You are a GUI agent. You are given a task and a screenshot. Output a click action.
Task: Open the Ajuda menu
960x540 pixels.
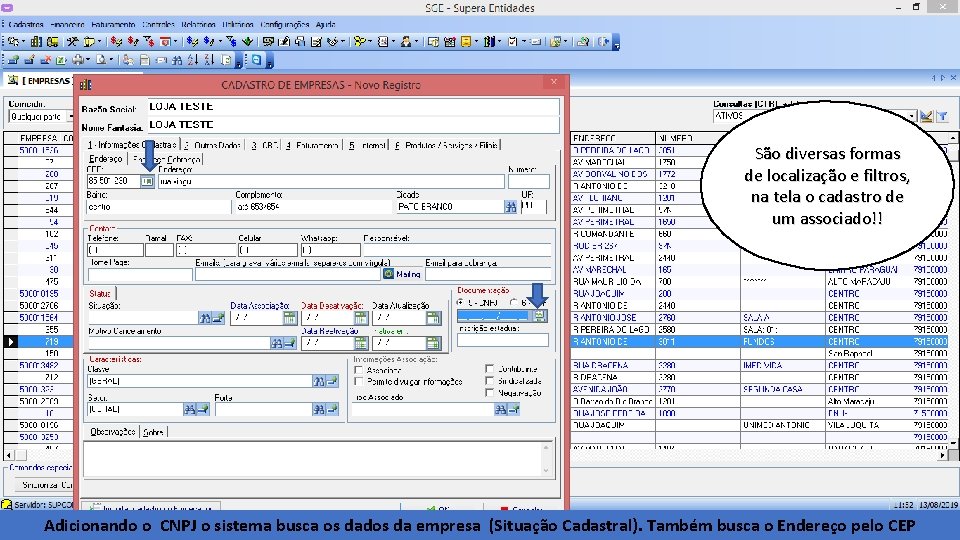click(x=325, y=24)
